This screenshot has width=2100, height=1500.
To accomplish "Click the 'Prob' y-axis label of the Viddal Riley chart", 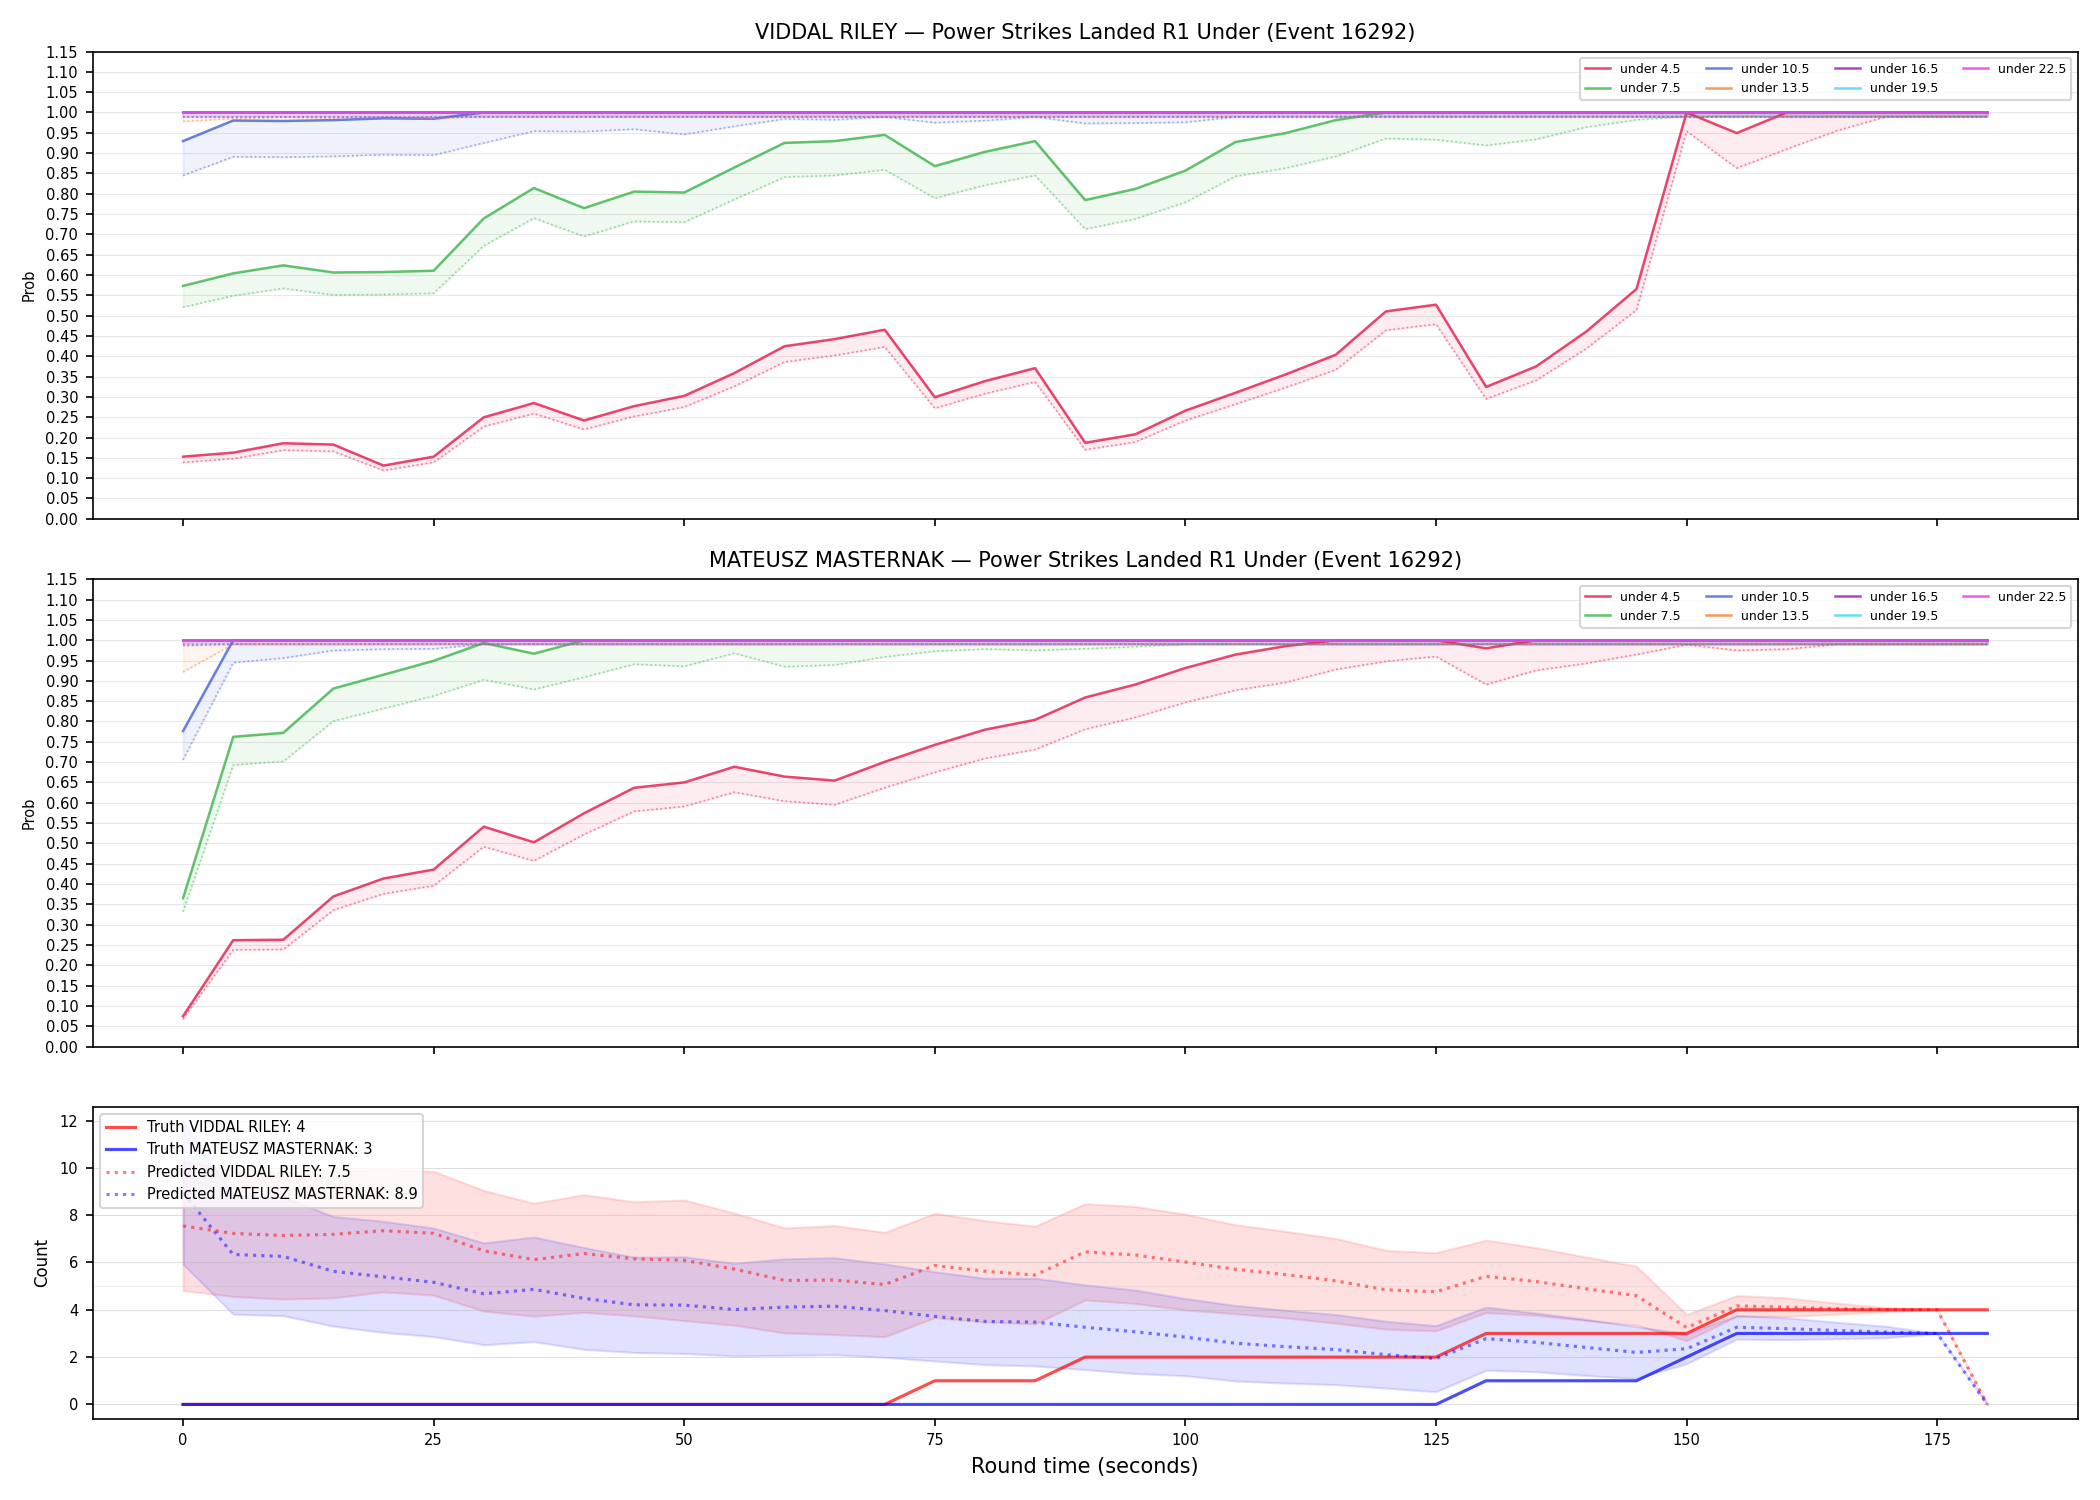I will click(29, 286).
